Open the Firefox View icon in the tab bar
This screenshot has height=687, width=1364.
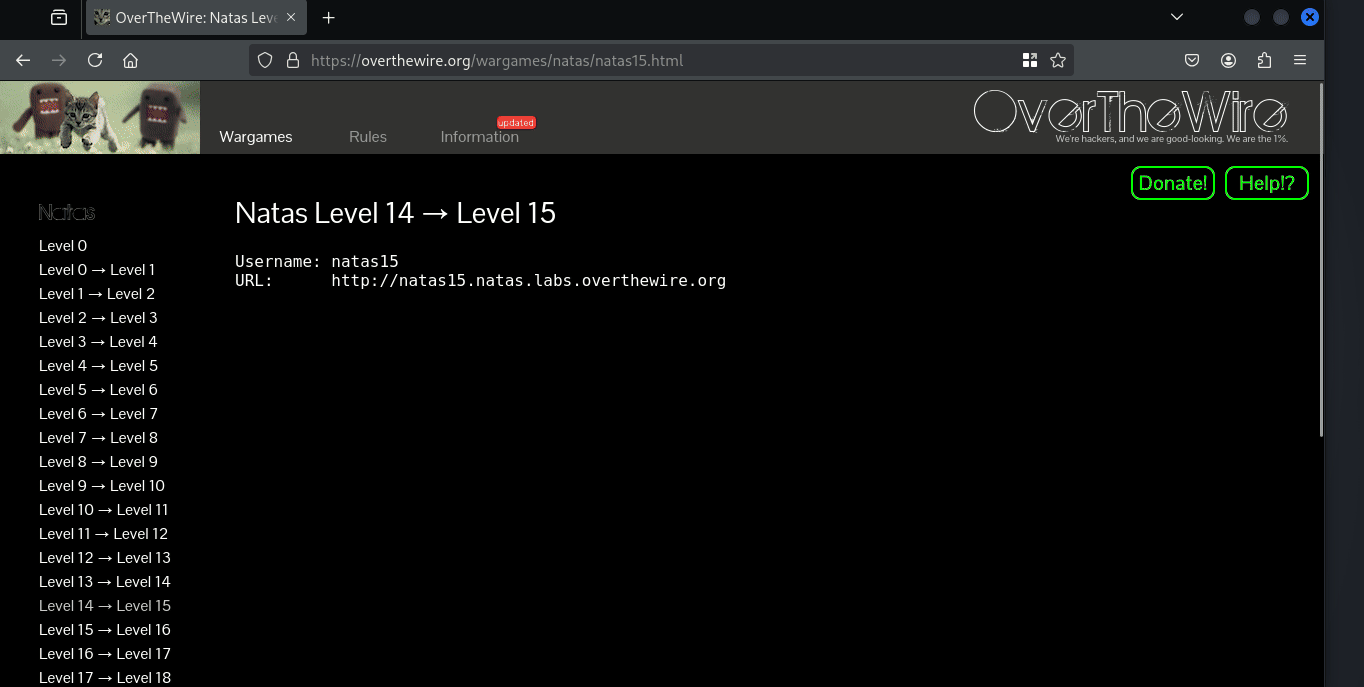59,17
